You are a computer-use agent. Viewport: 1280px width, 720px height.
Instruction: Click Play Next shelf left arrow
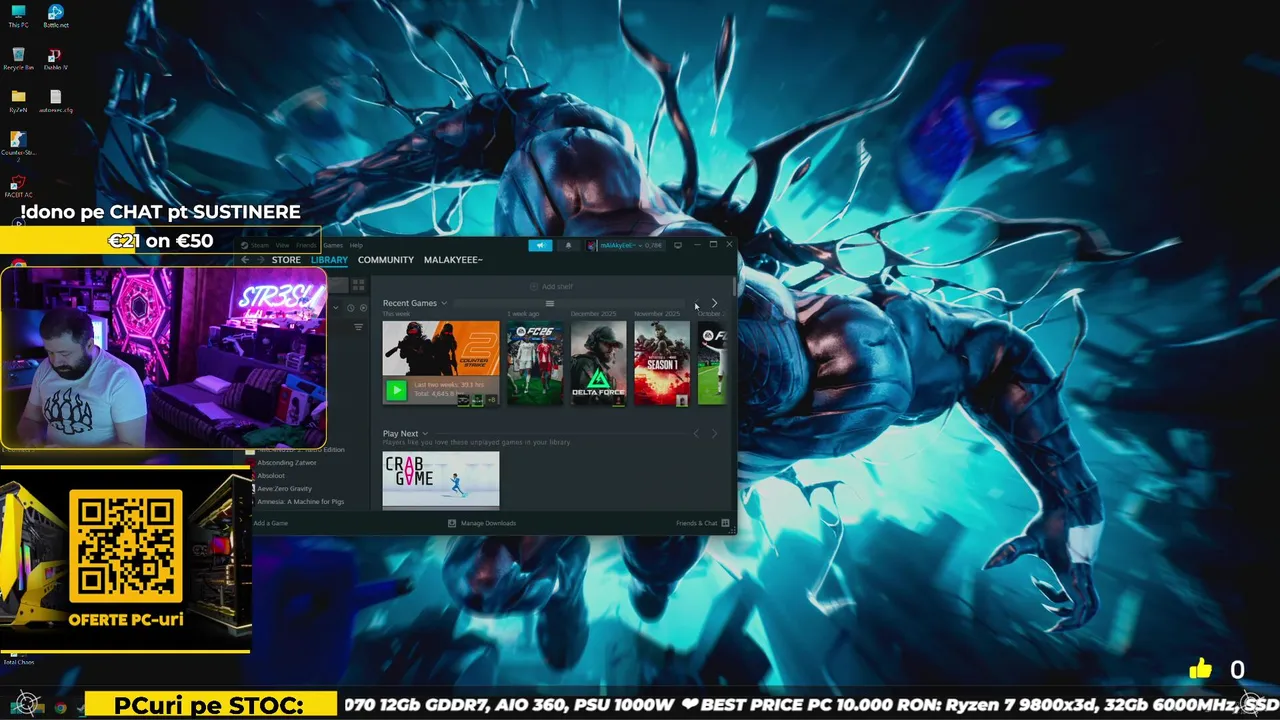tap(697, 434)
